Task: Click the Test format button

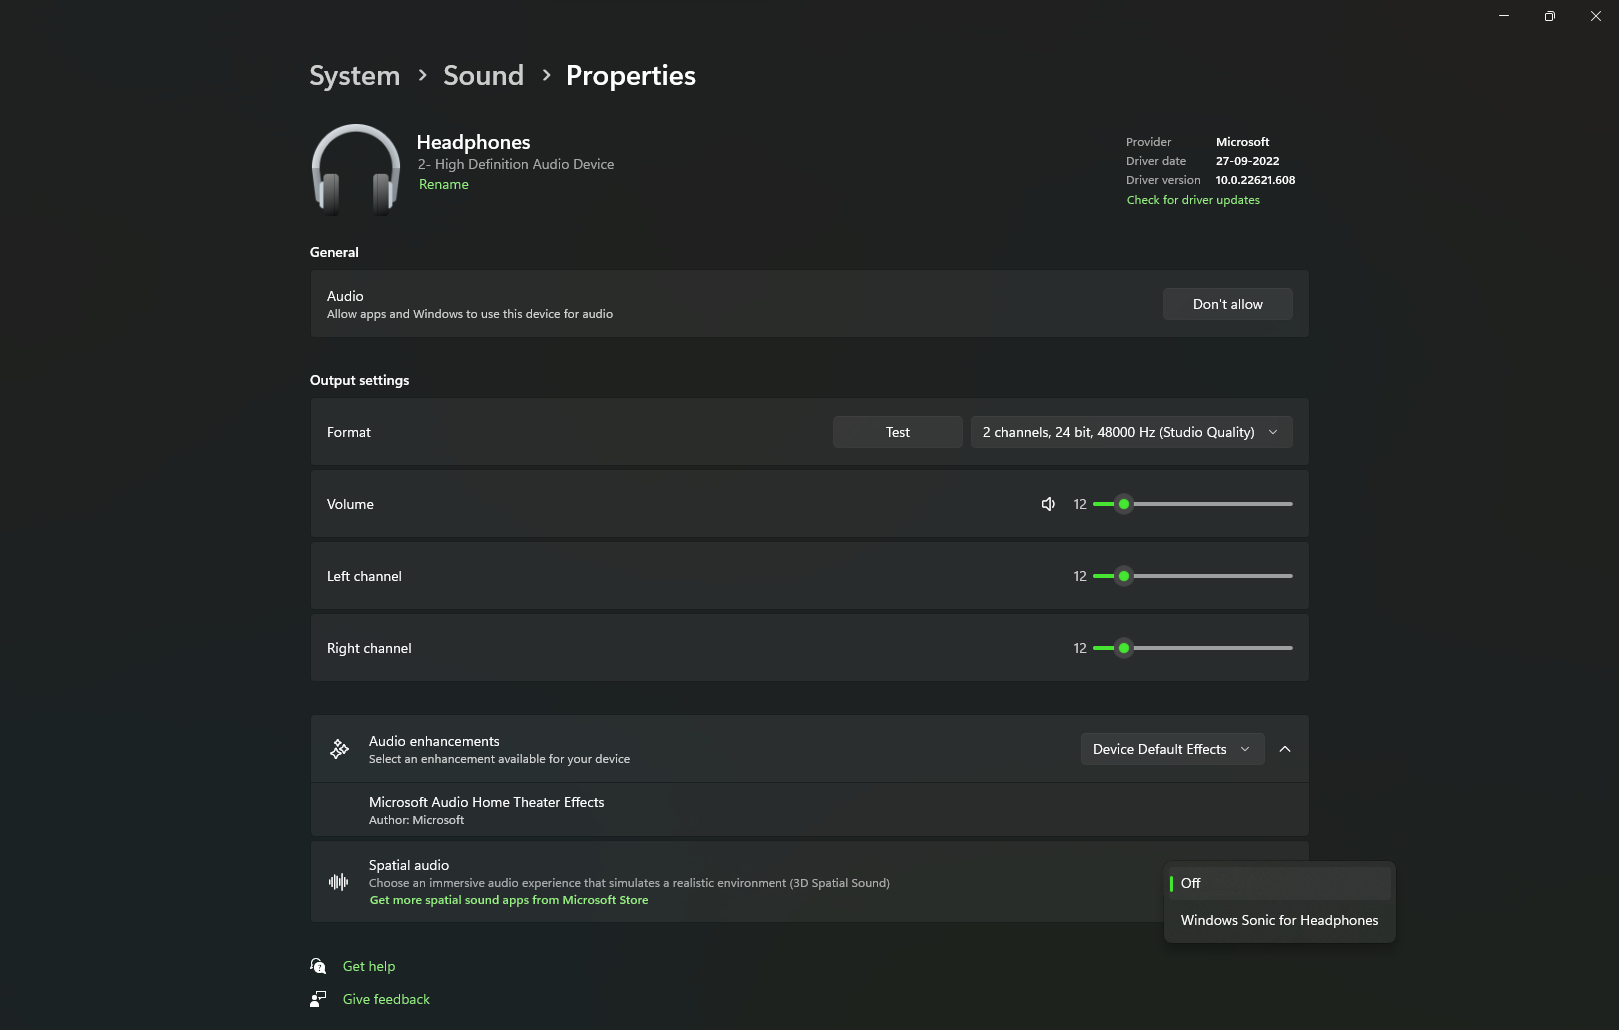Action: pyautogui.click(x=897, y=432)
